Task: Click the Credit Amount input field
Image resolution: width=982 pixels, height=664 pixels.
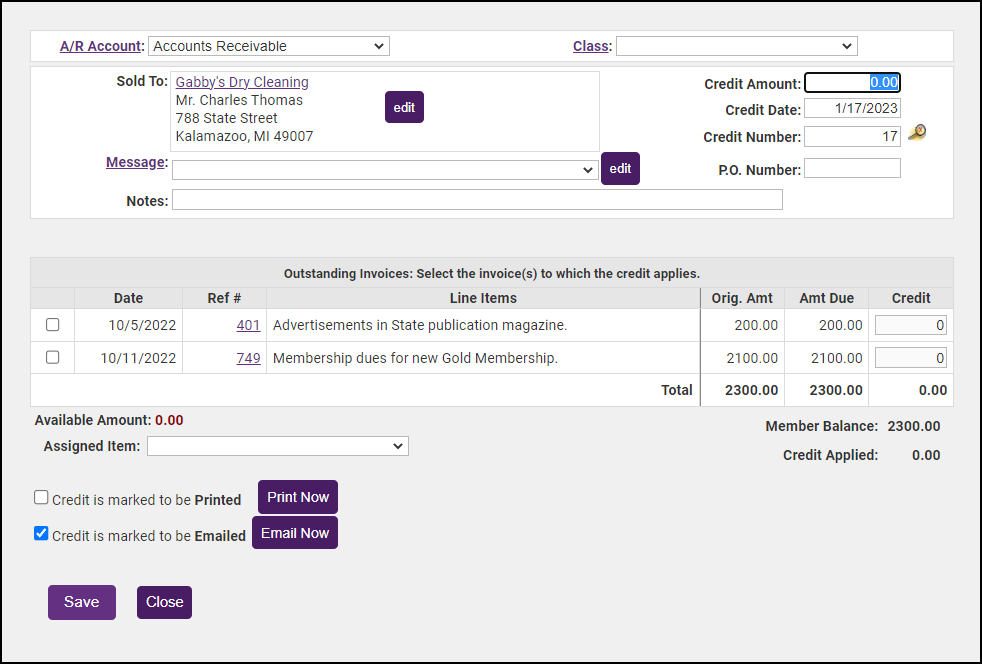Action: (x=852, y=83)
